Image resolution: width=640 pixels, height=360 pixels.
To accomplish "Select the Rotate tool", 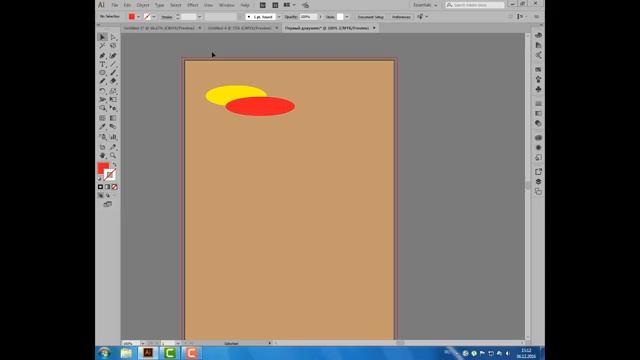I will pyautogui.click(x=102, y=90).
